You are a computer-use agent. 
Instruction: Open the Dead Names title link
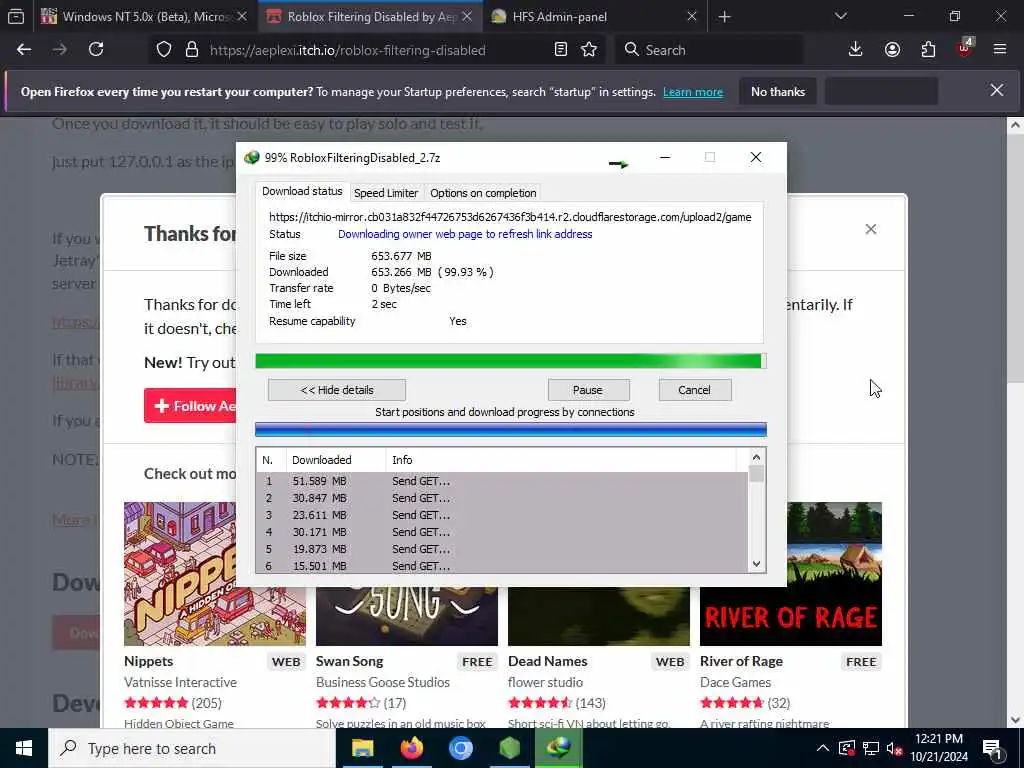[x=548, y=662]
